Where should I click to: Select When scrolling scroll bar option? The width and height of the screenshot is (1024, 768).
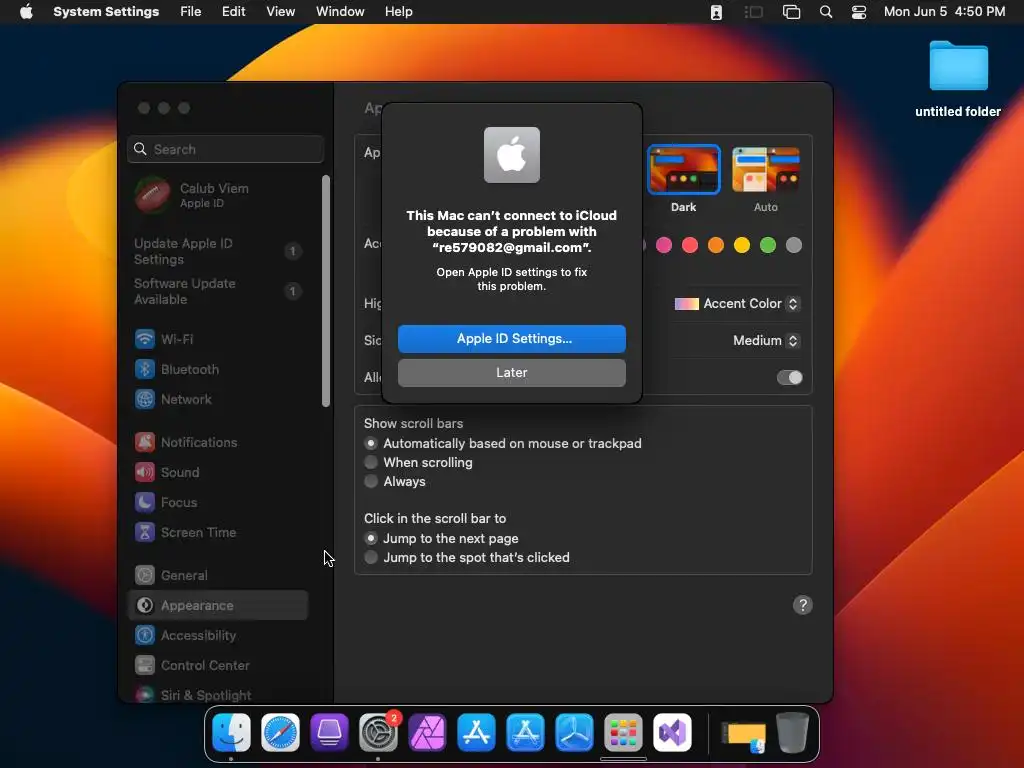coord(371,462)
